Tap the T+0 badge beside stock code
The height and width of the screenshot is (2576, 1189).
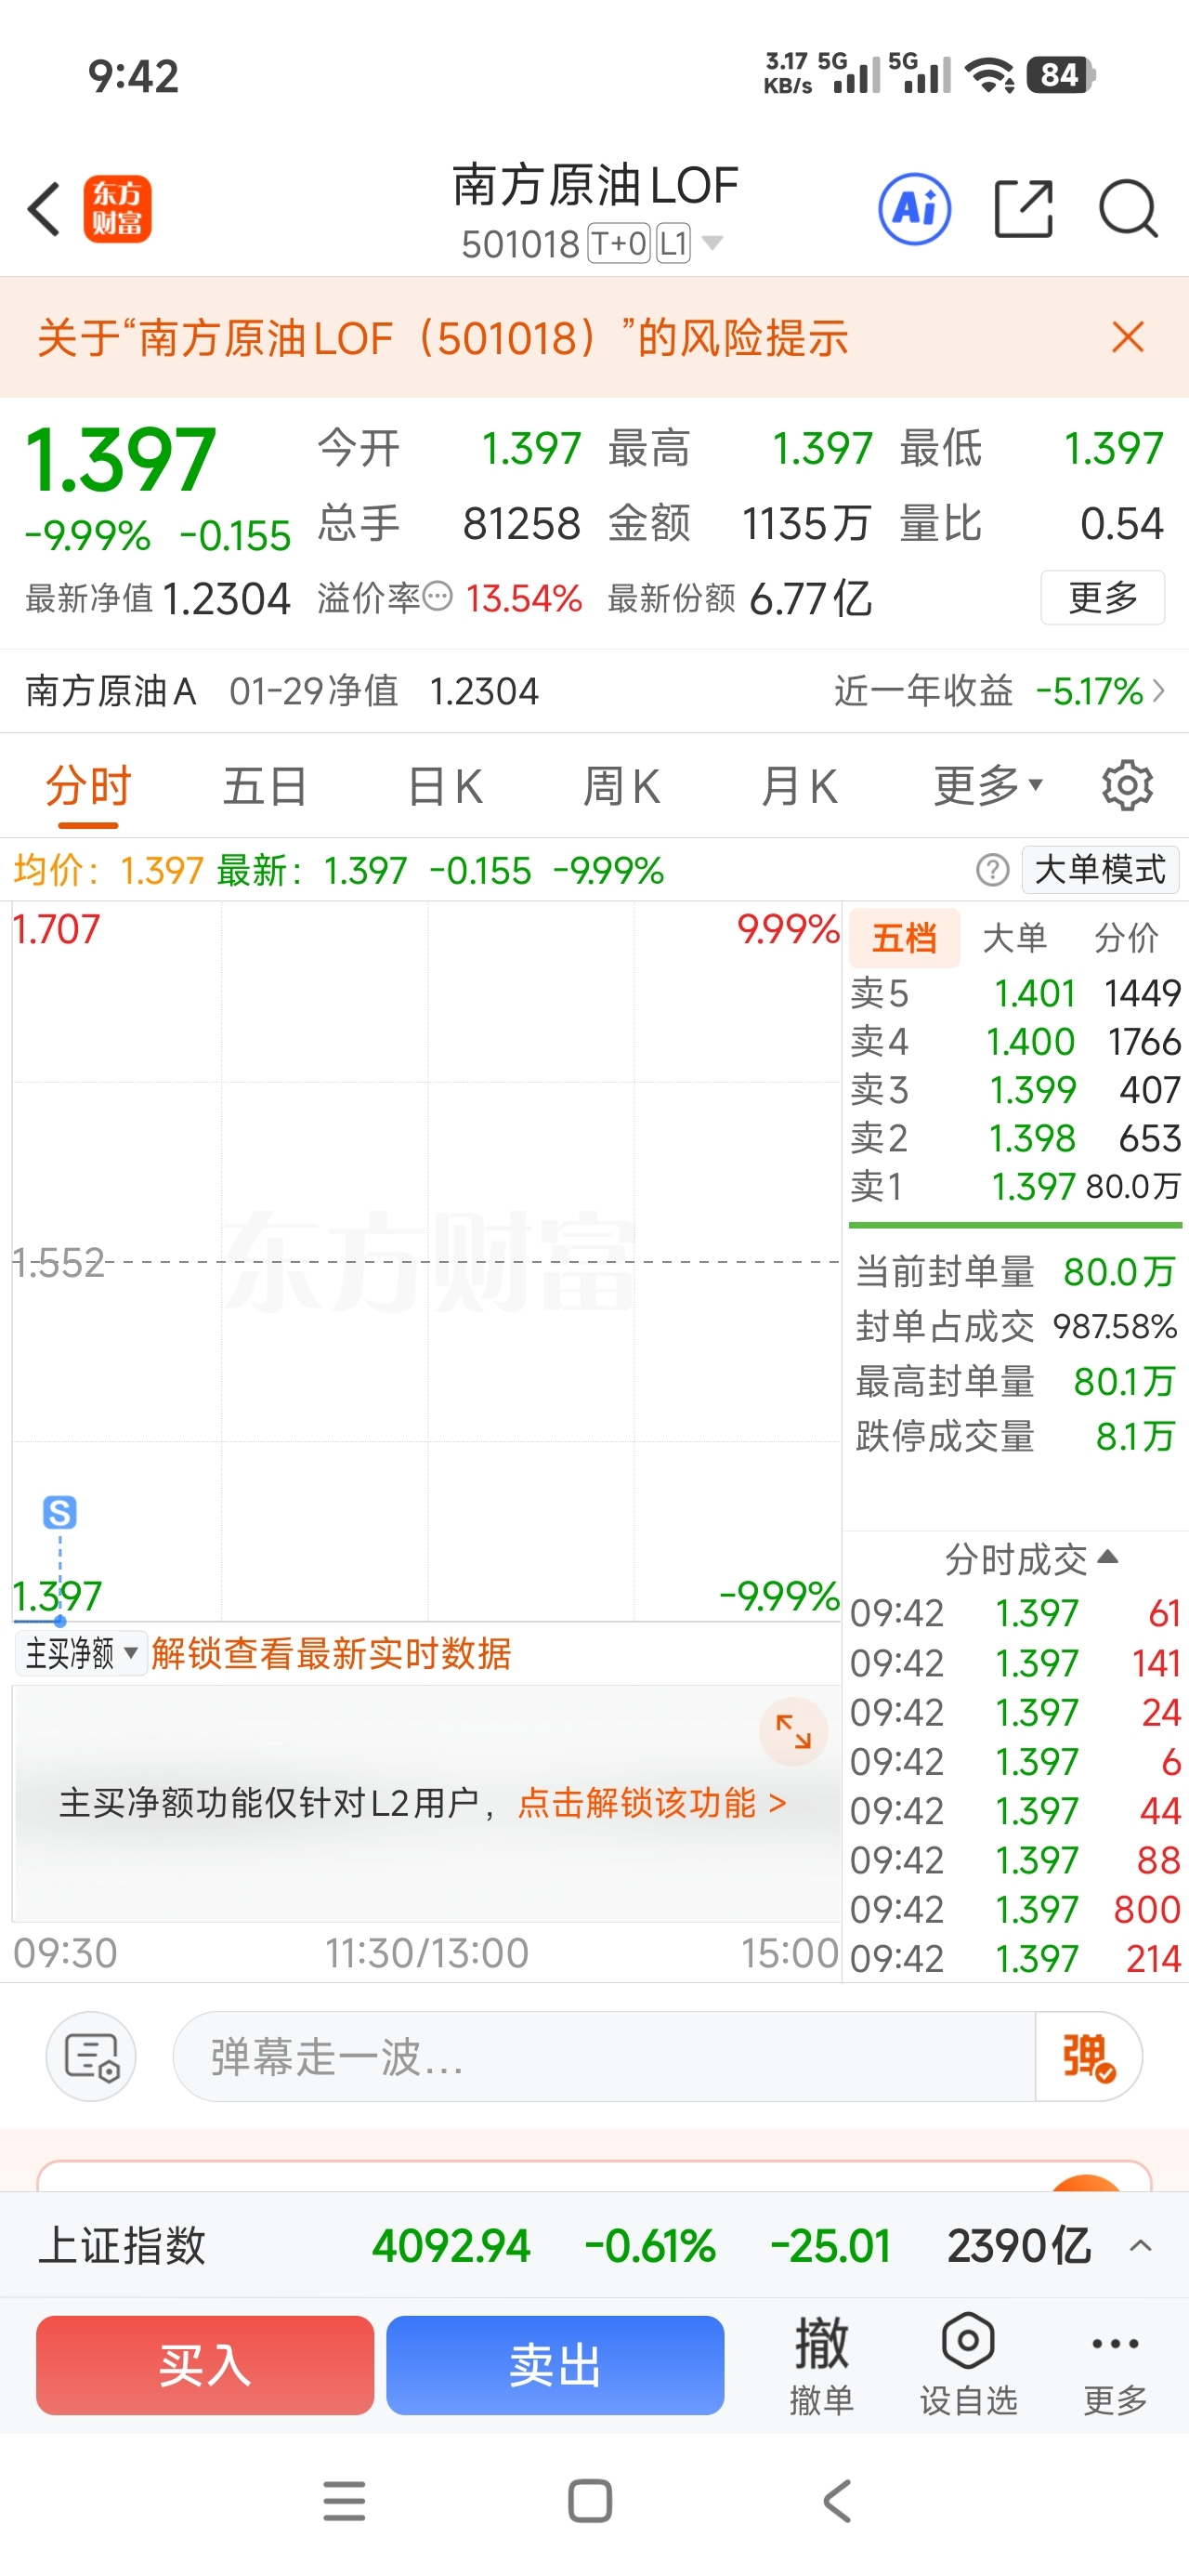(619, 243)
